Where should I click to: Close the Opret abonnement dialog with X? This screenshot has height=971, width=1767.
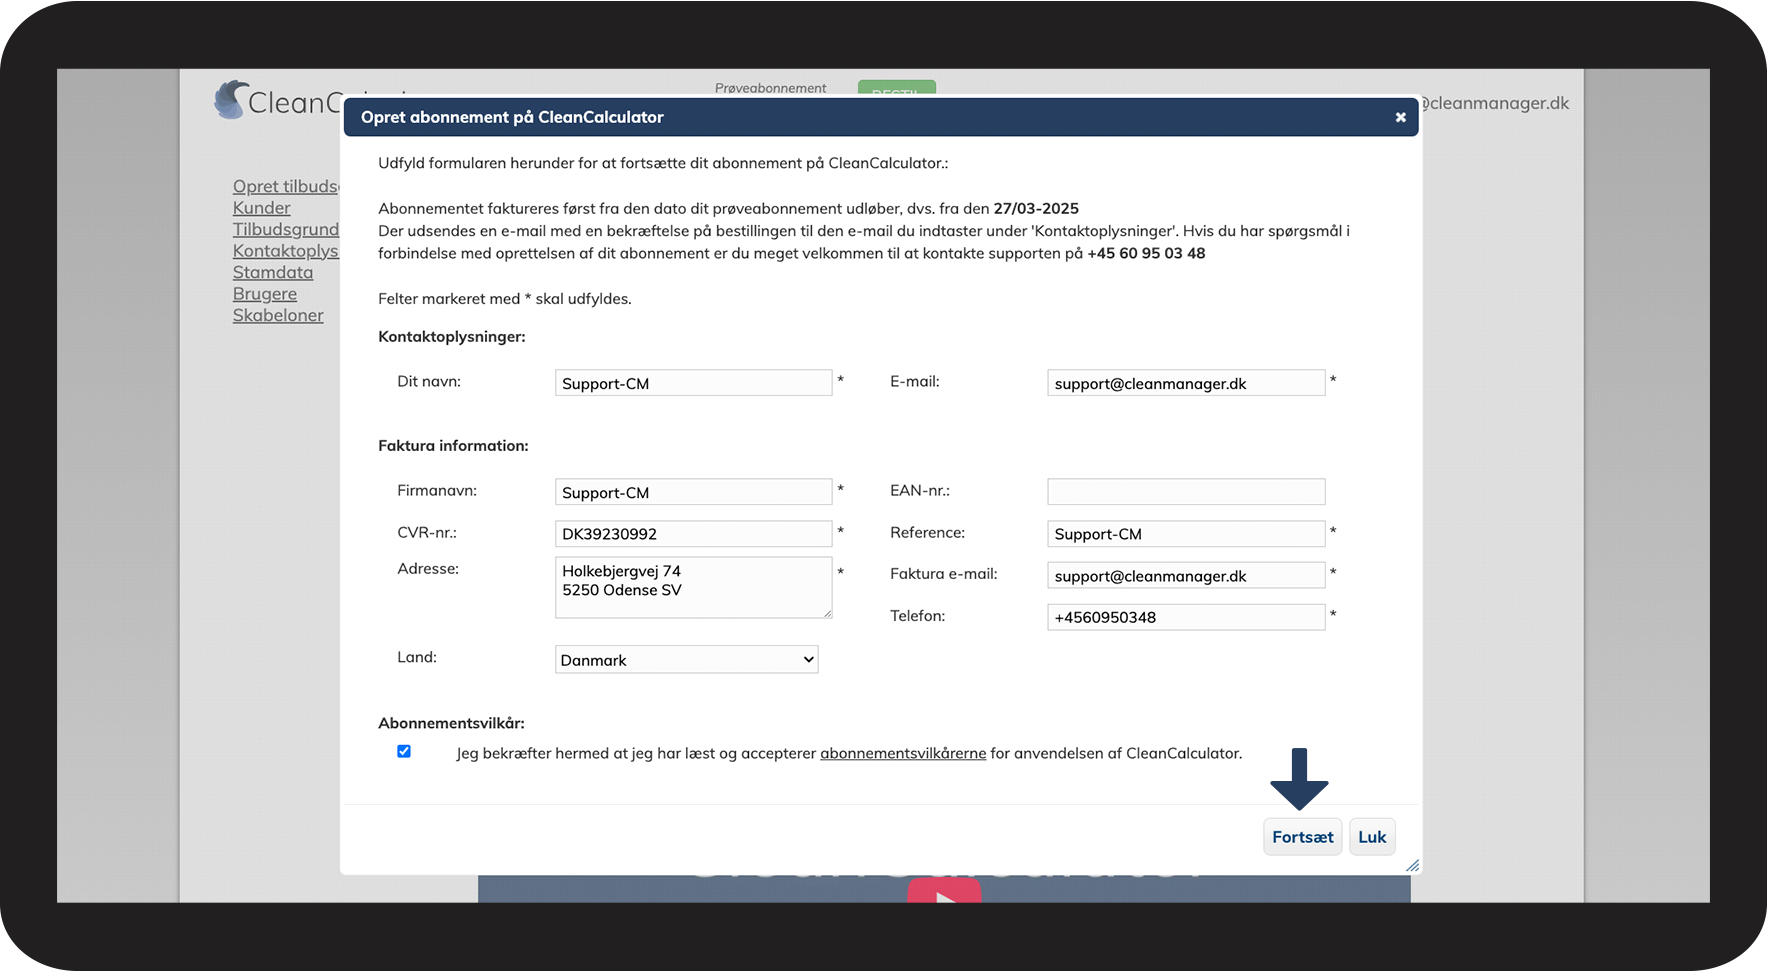coord(1400,117)
